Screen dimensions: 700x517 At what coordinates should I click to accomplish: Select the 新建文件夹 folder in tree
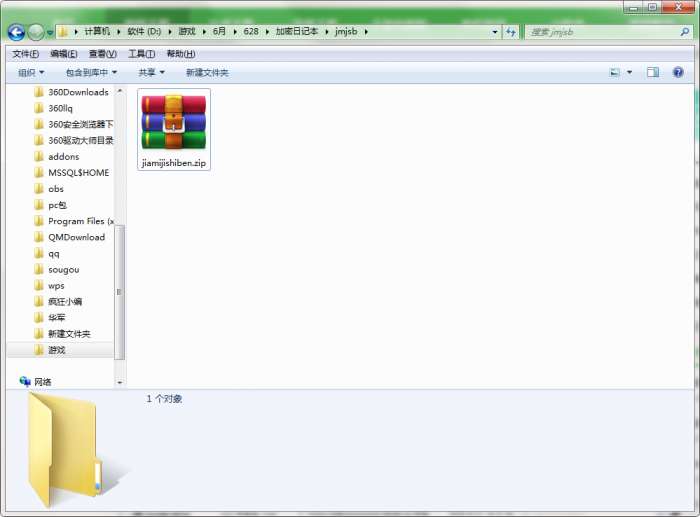pyautogui.click(x=62, y=334)
